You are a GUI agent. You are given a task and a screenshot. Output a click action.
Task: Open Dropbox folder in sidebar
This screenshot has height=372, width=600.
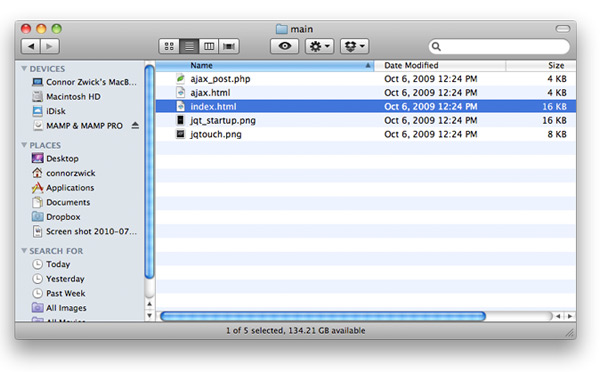(57, 217)
